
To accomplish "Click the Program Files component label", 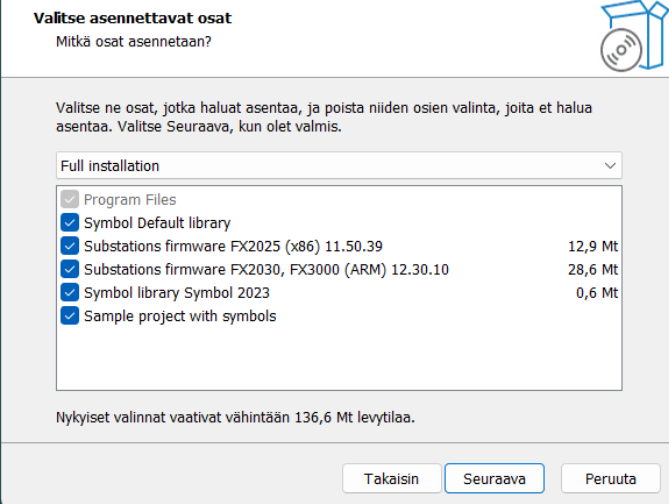I will pyautogui.click(x=130, y=200).
